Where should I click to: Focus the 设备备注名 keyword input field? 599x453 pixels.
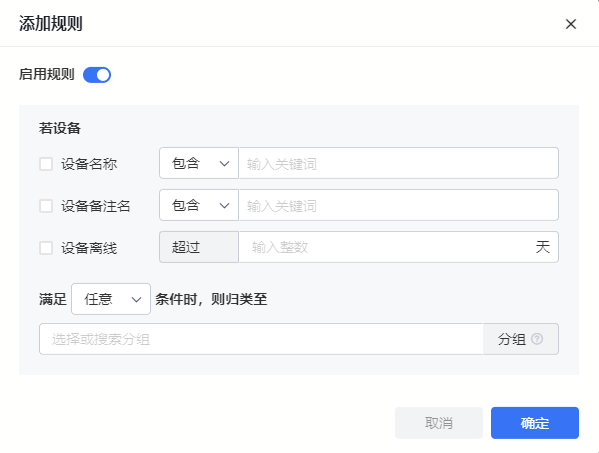pos(398,205)
